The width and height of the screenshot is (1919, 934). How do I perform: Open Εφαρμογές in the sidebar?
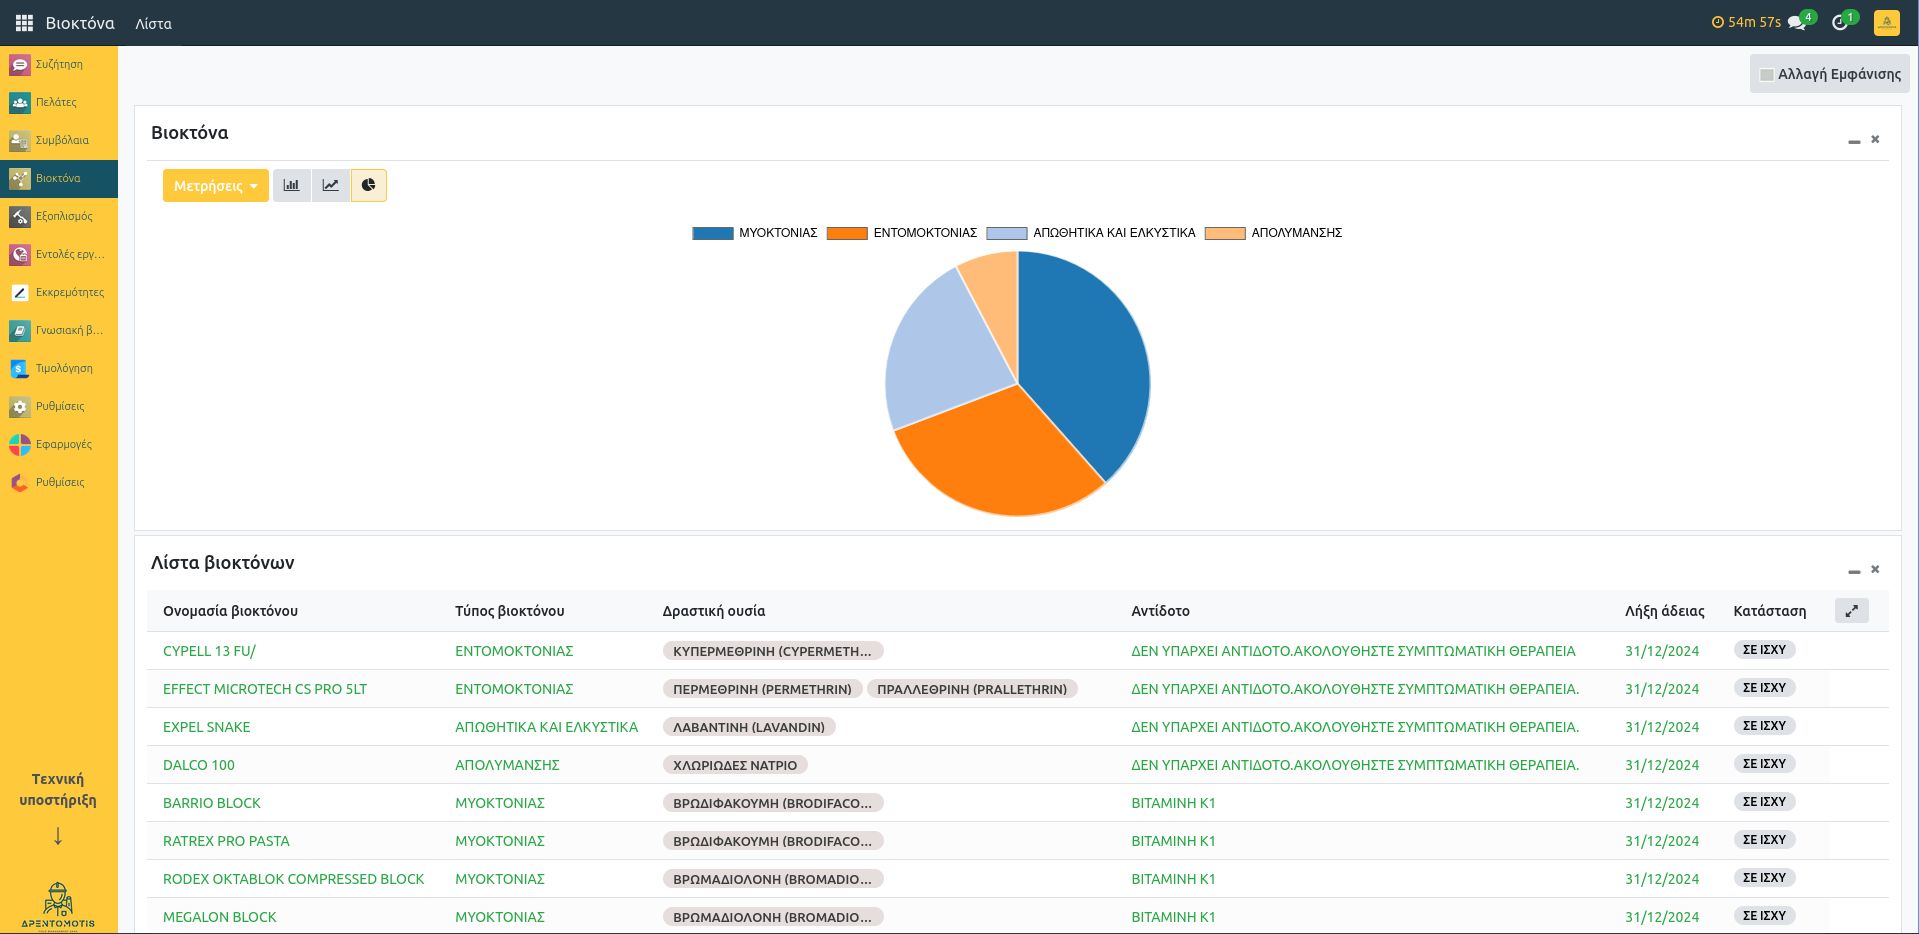pos(59,444)
